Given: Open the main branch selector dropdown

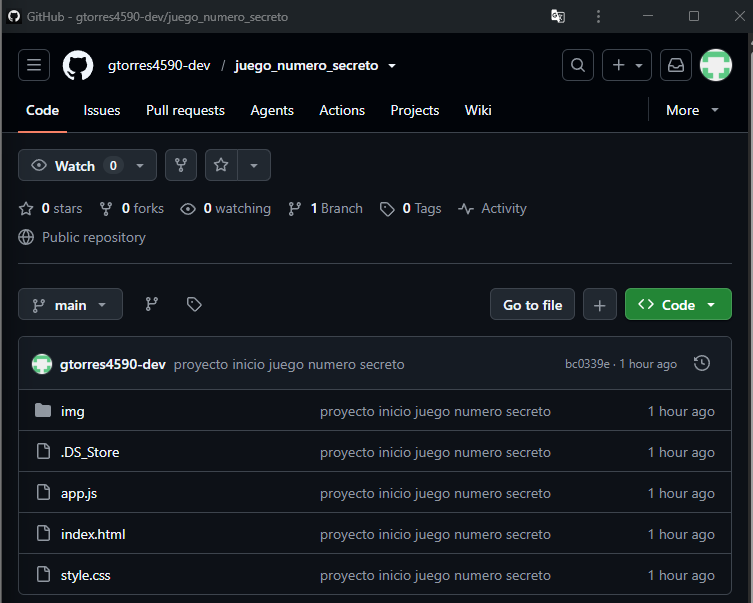Looking at the screenshot, I should pyautogui.click(x=70, y=304).
